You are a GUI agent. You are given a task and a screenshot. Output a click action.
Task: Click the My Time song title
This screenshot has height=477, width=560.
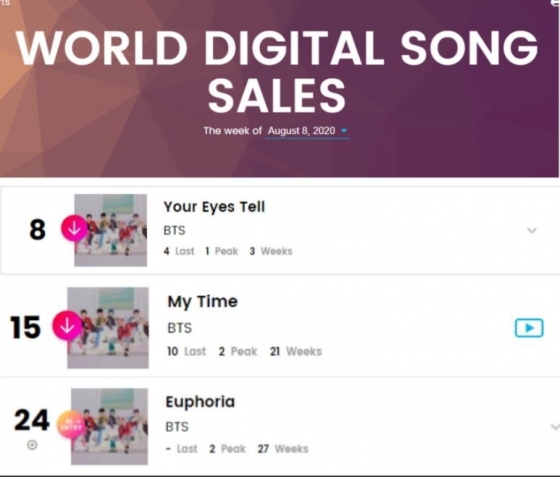(x=202, y=302)
